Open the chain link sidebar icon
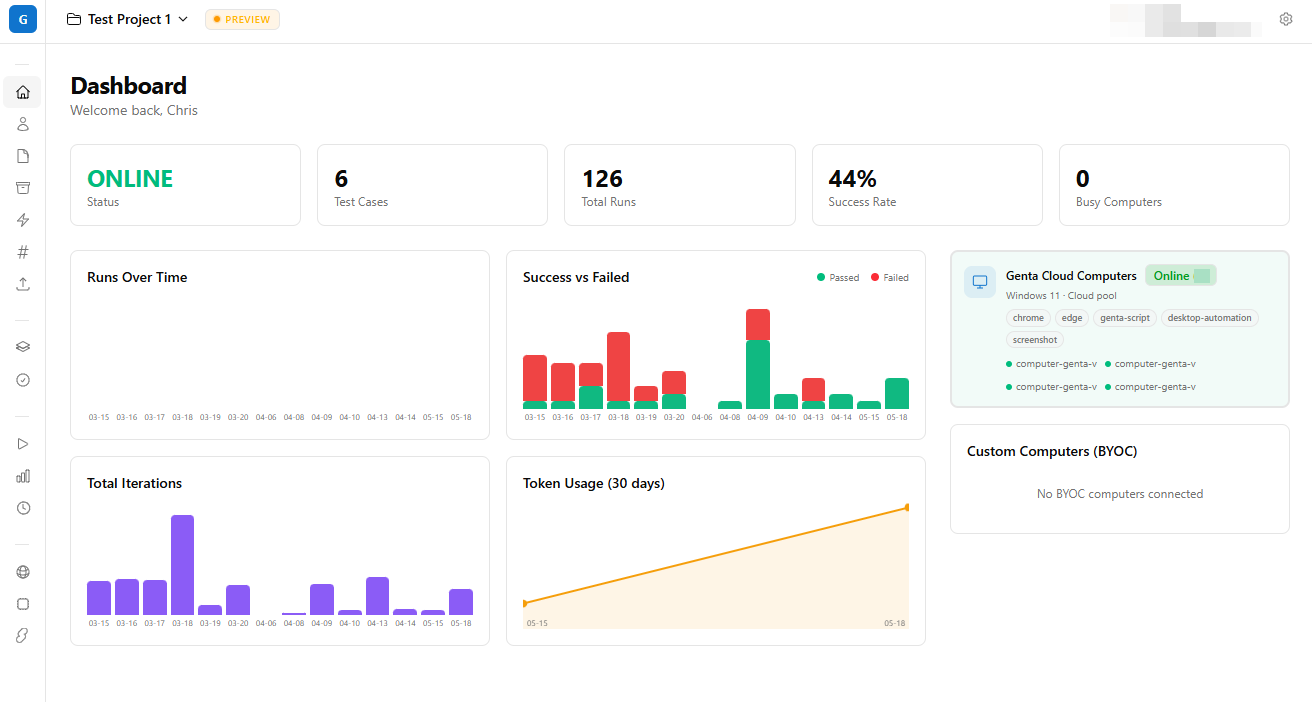Image resolution: width=1312 pixels, height=702 pixels. pos(23,636)
